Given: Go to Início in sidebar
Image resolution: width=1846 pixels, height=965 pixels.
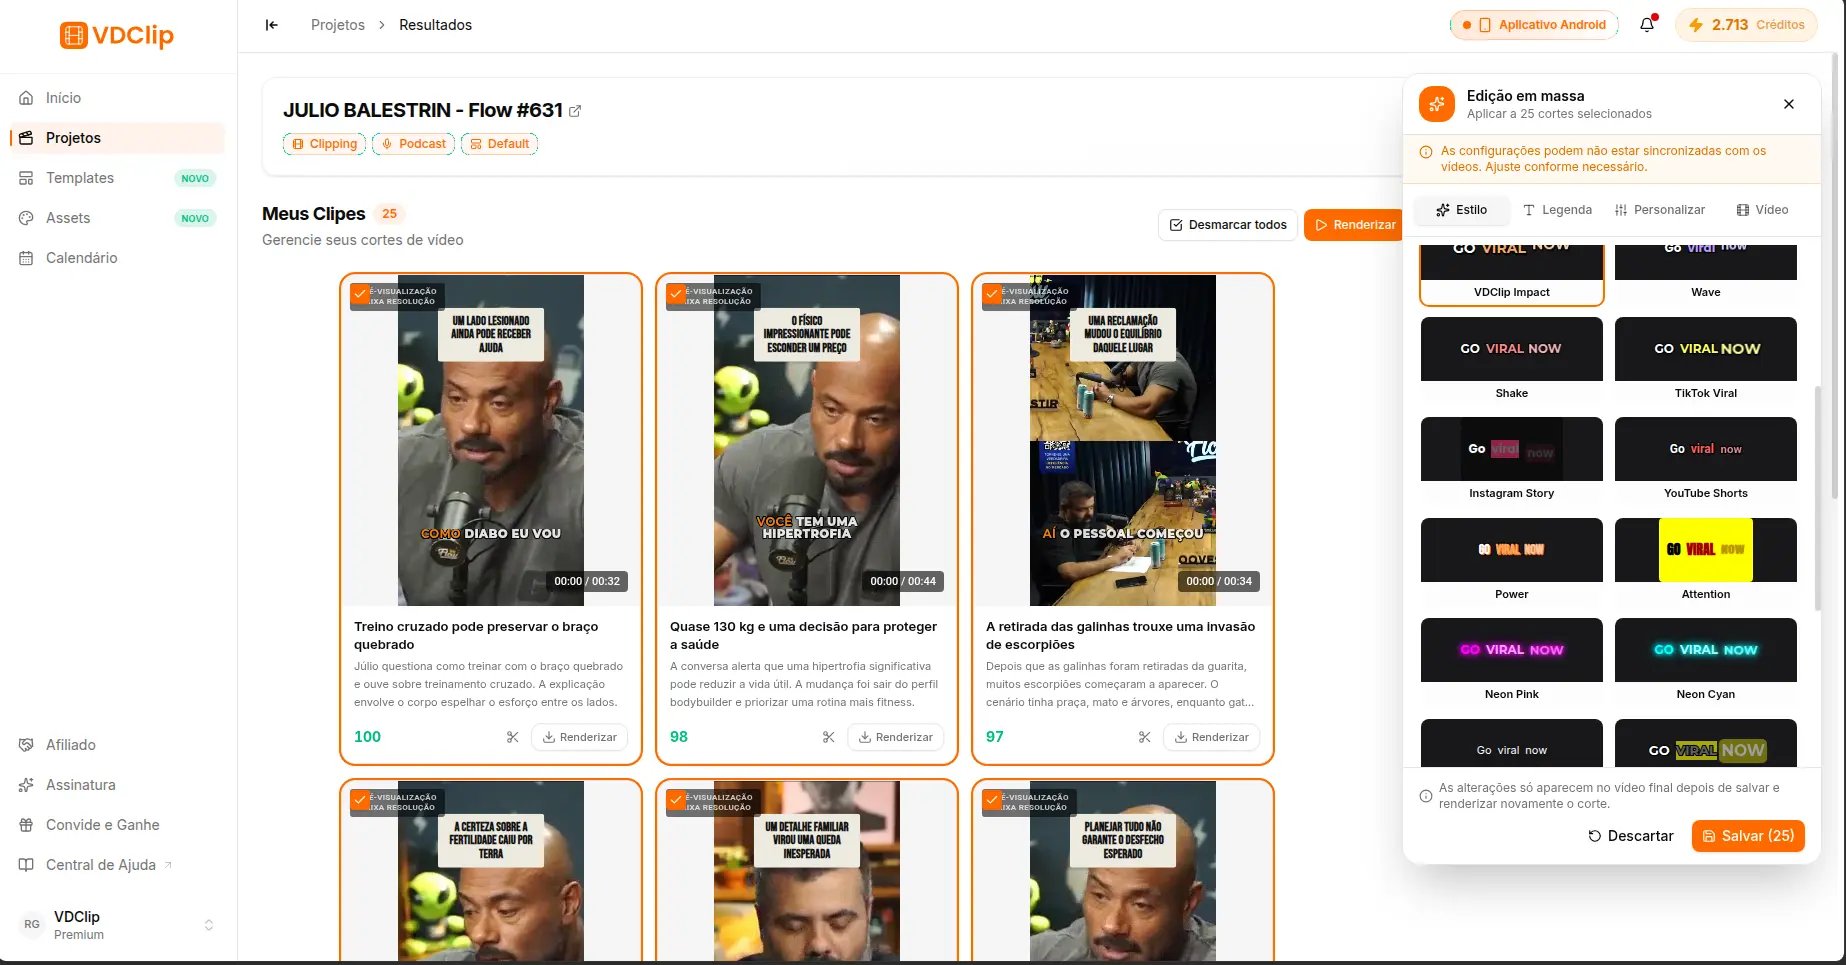Looking at the screenshot, I should pos(117,98).
